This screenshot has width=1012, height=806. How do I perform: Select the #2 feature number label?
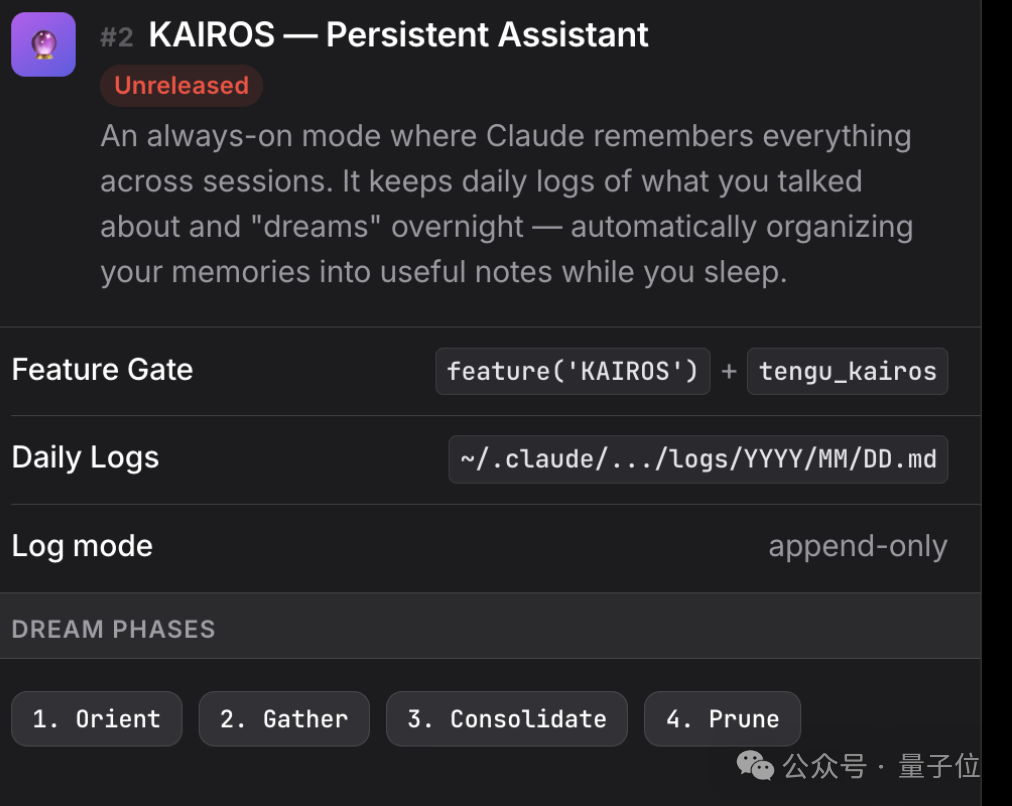pos(117,38)
